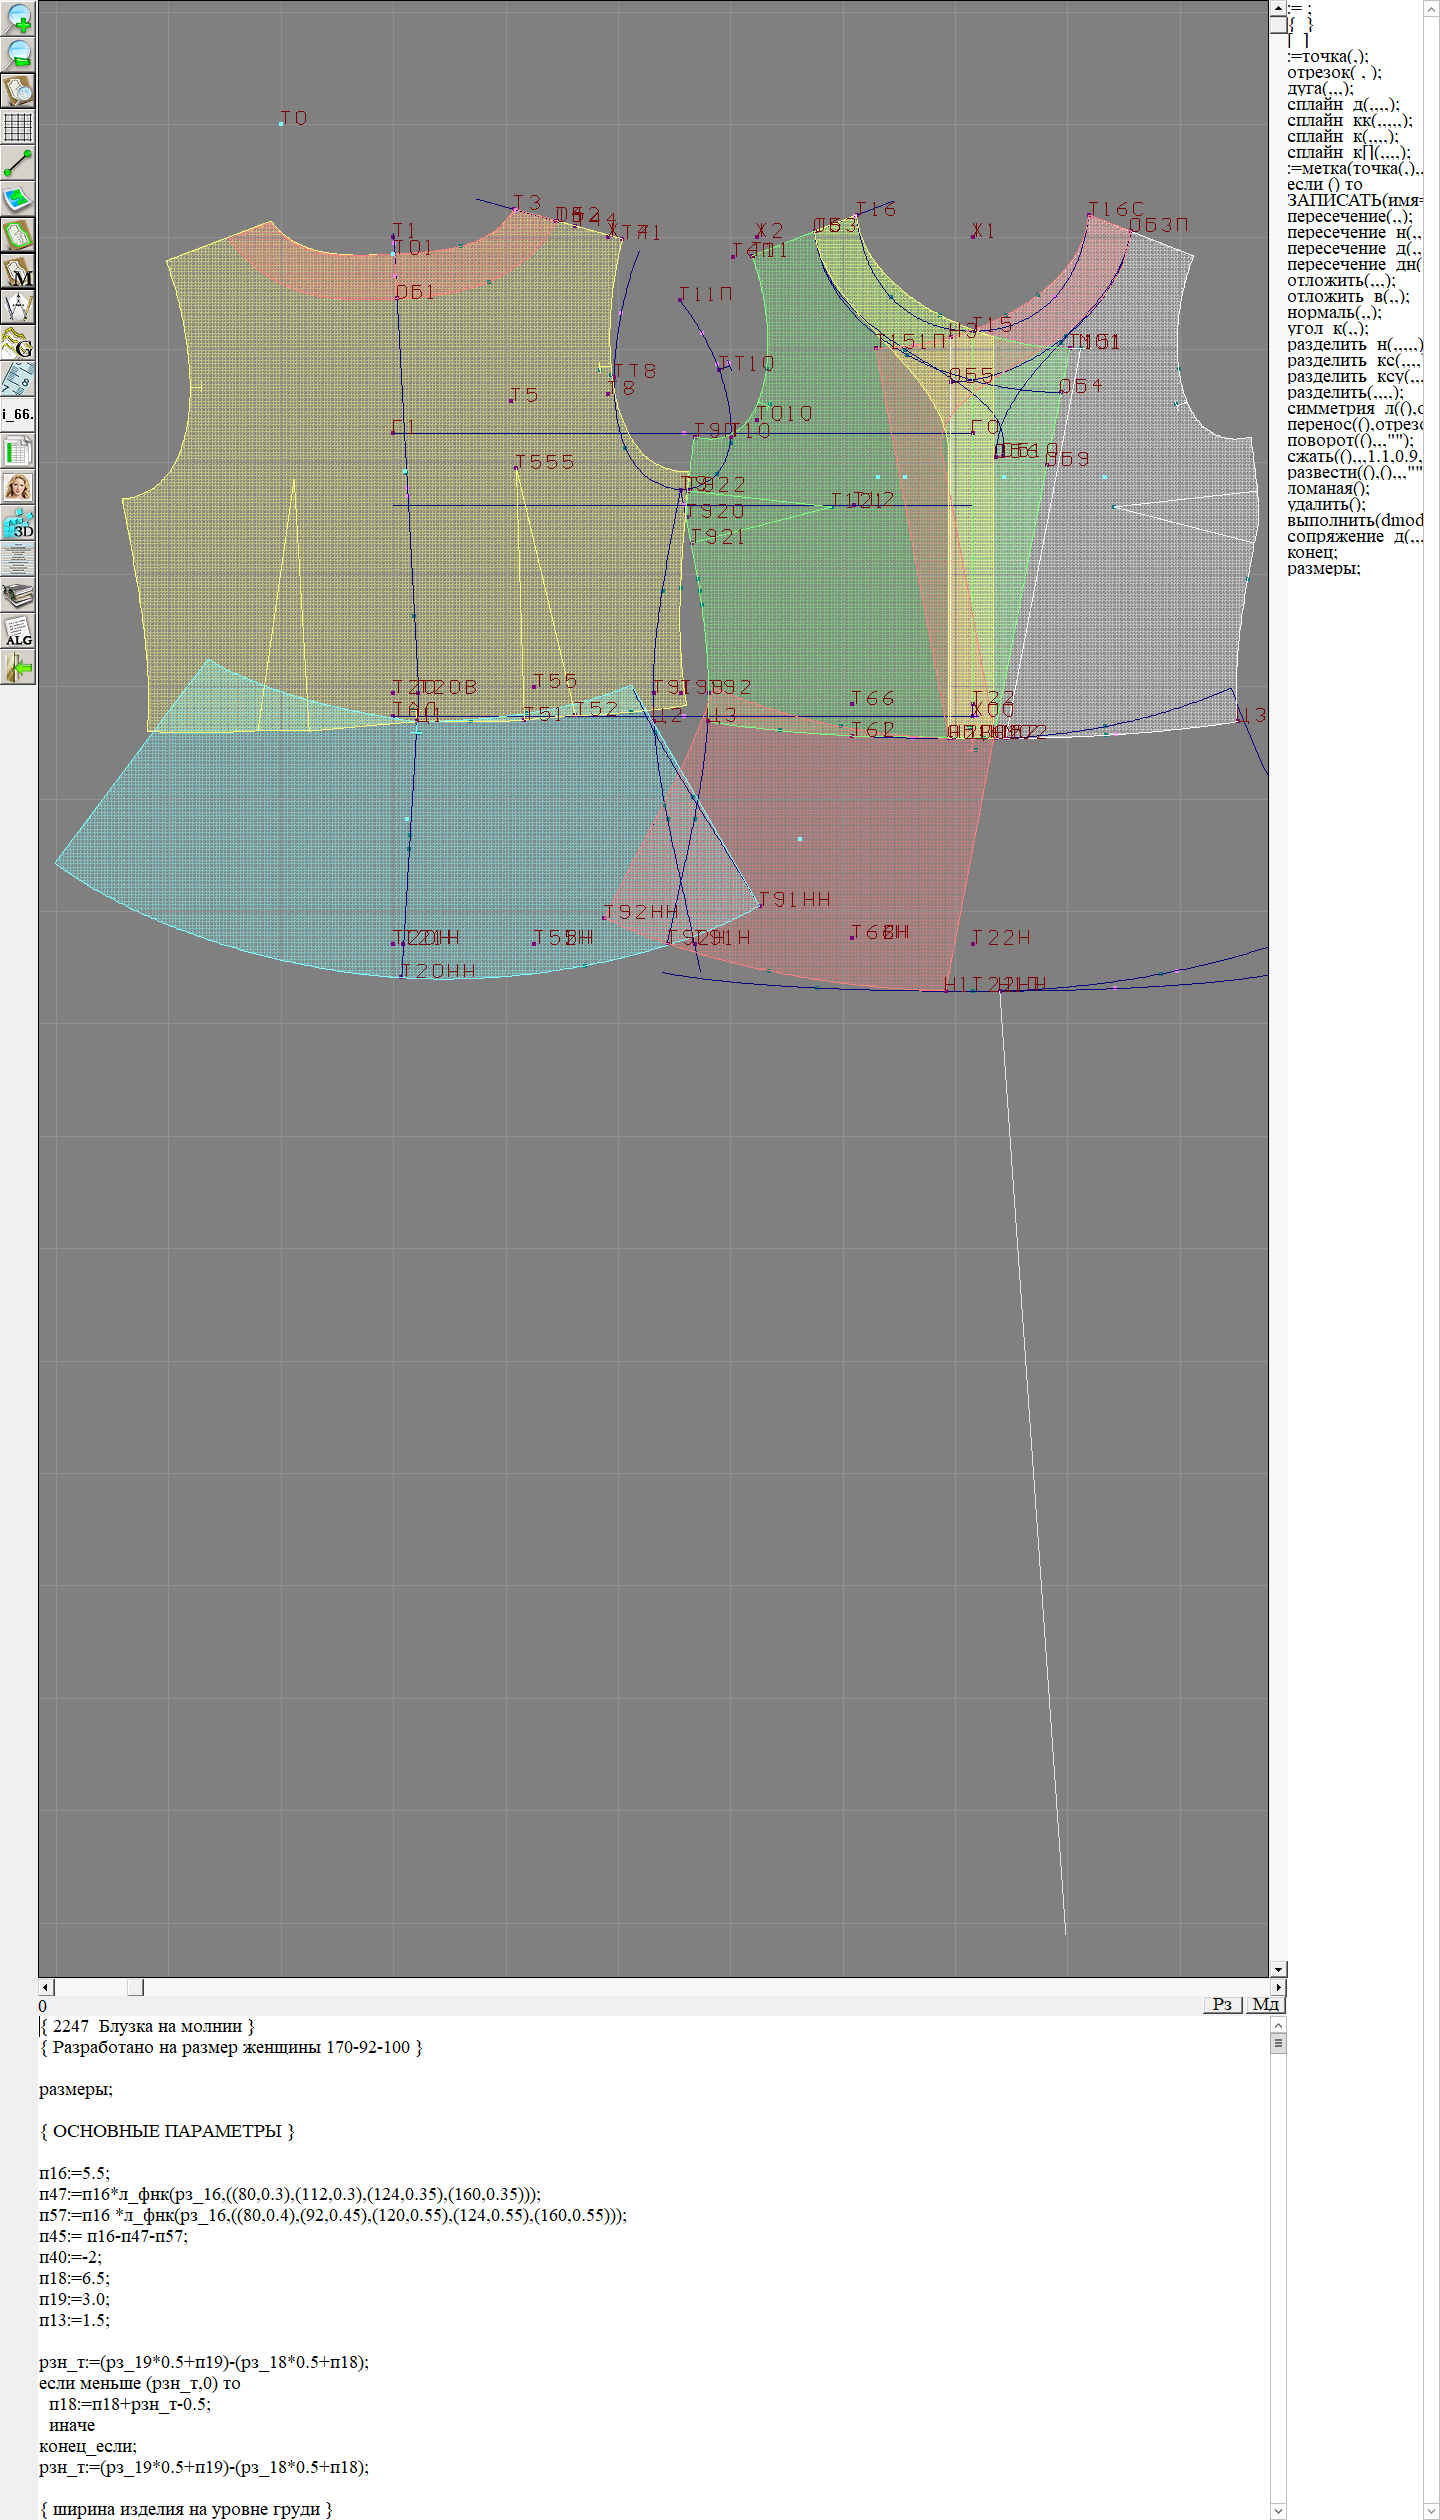Select the line segment tool icon

click(x=18, y=163)
